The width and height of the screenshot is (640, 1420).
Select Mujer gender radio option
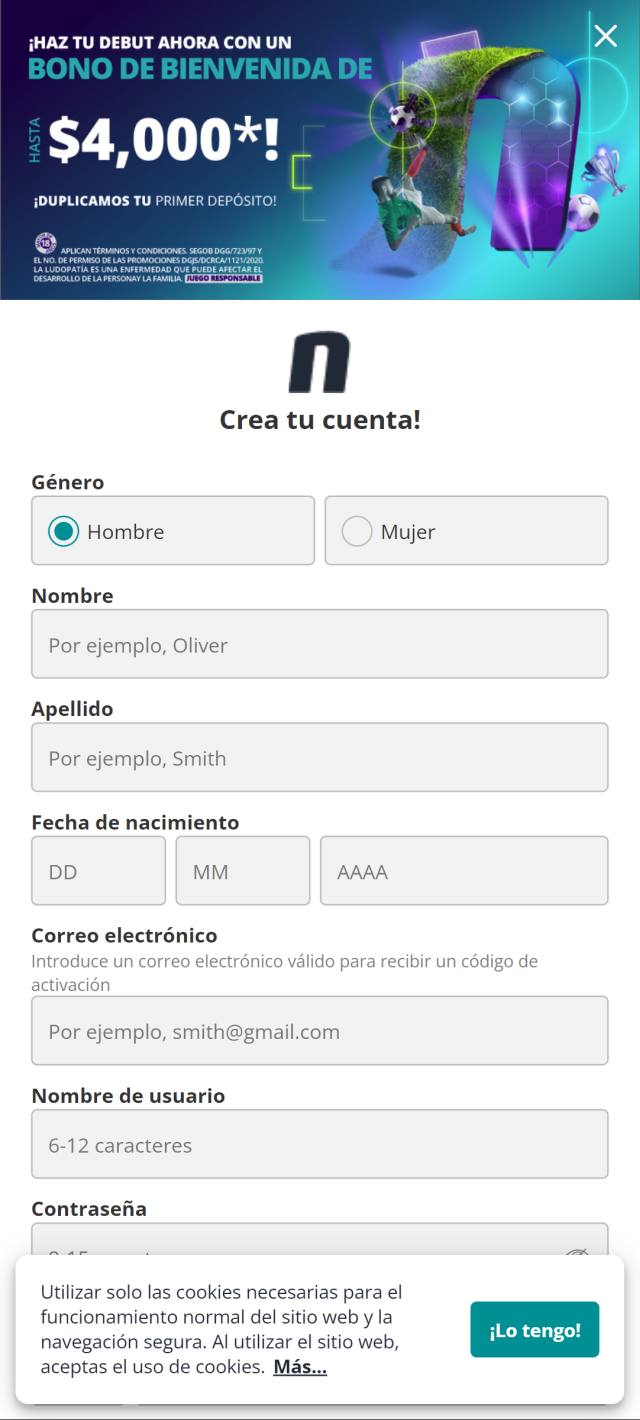(x=357, y=531)
